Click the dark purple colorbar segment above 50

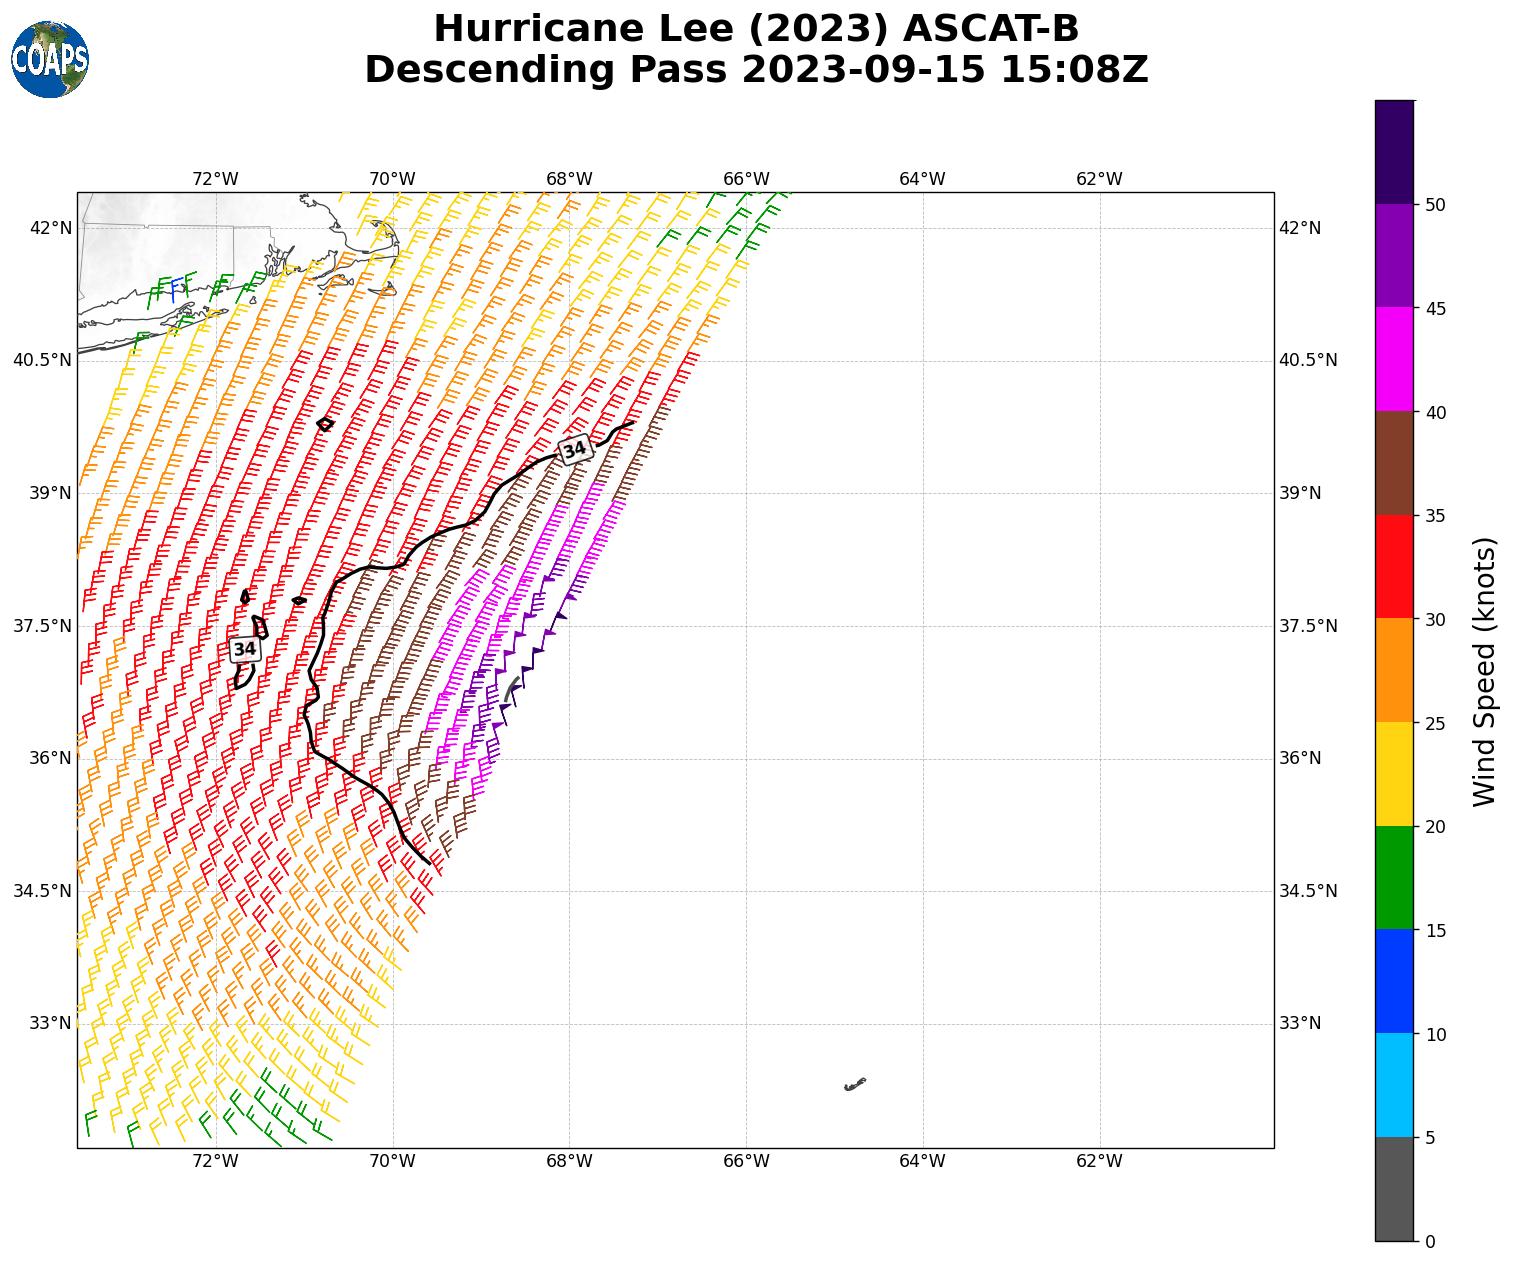pos(1394,152)
